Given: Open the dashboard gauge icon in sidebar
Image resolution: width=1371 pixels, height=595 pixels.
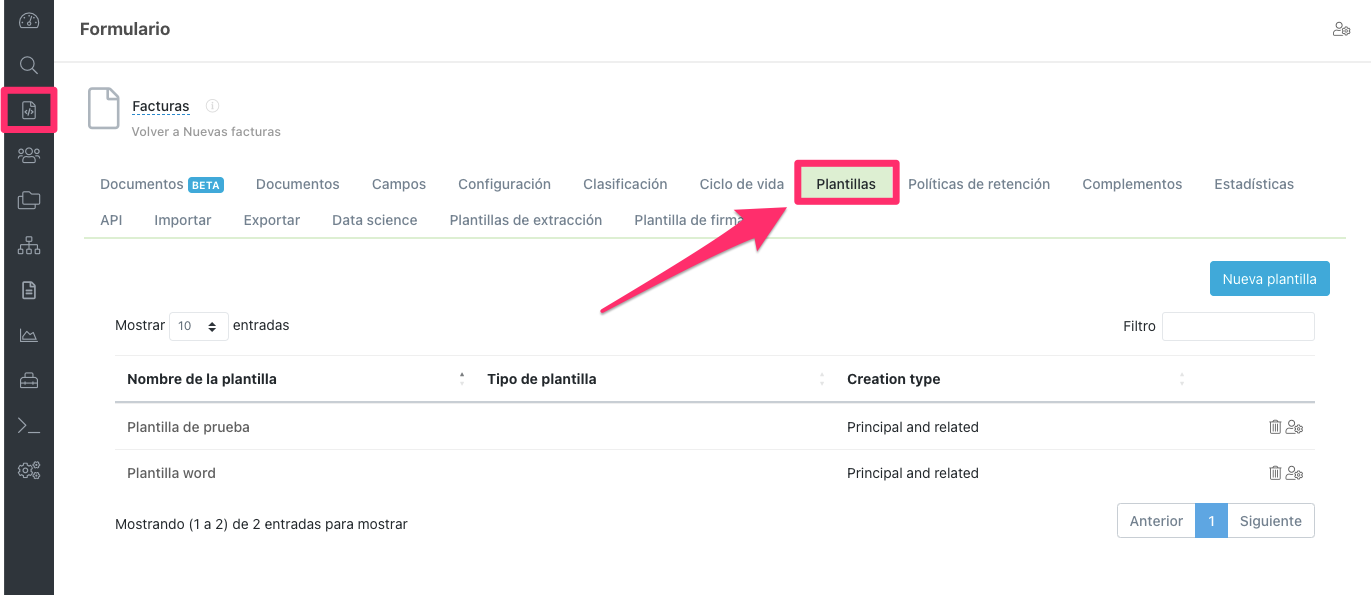Looking at the screenshot, I should [x=29, y=21].
